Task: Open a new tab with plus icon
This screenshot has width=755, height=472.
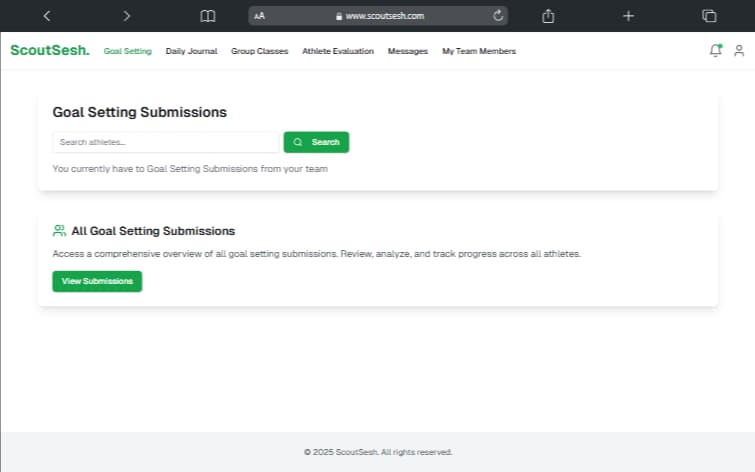Action: (x=628, y=16)
